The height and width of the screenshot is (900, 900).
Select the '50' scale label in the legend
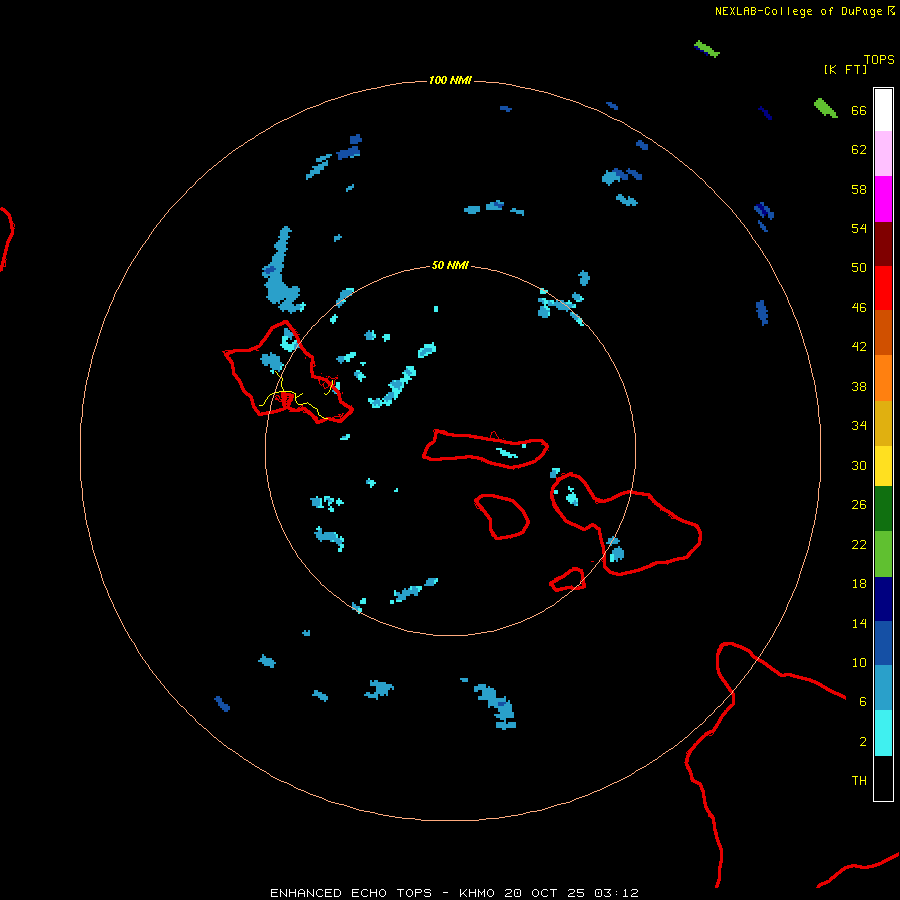point(859,267)
